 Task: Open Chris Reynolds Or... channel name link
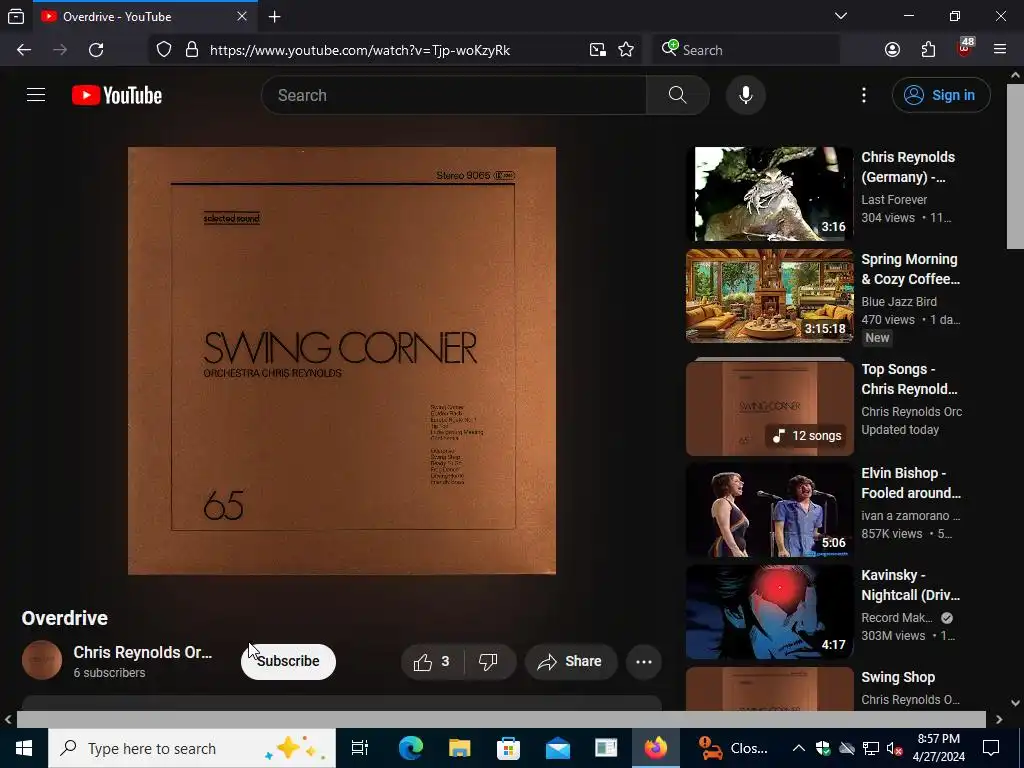click(x=142, y=652)
